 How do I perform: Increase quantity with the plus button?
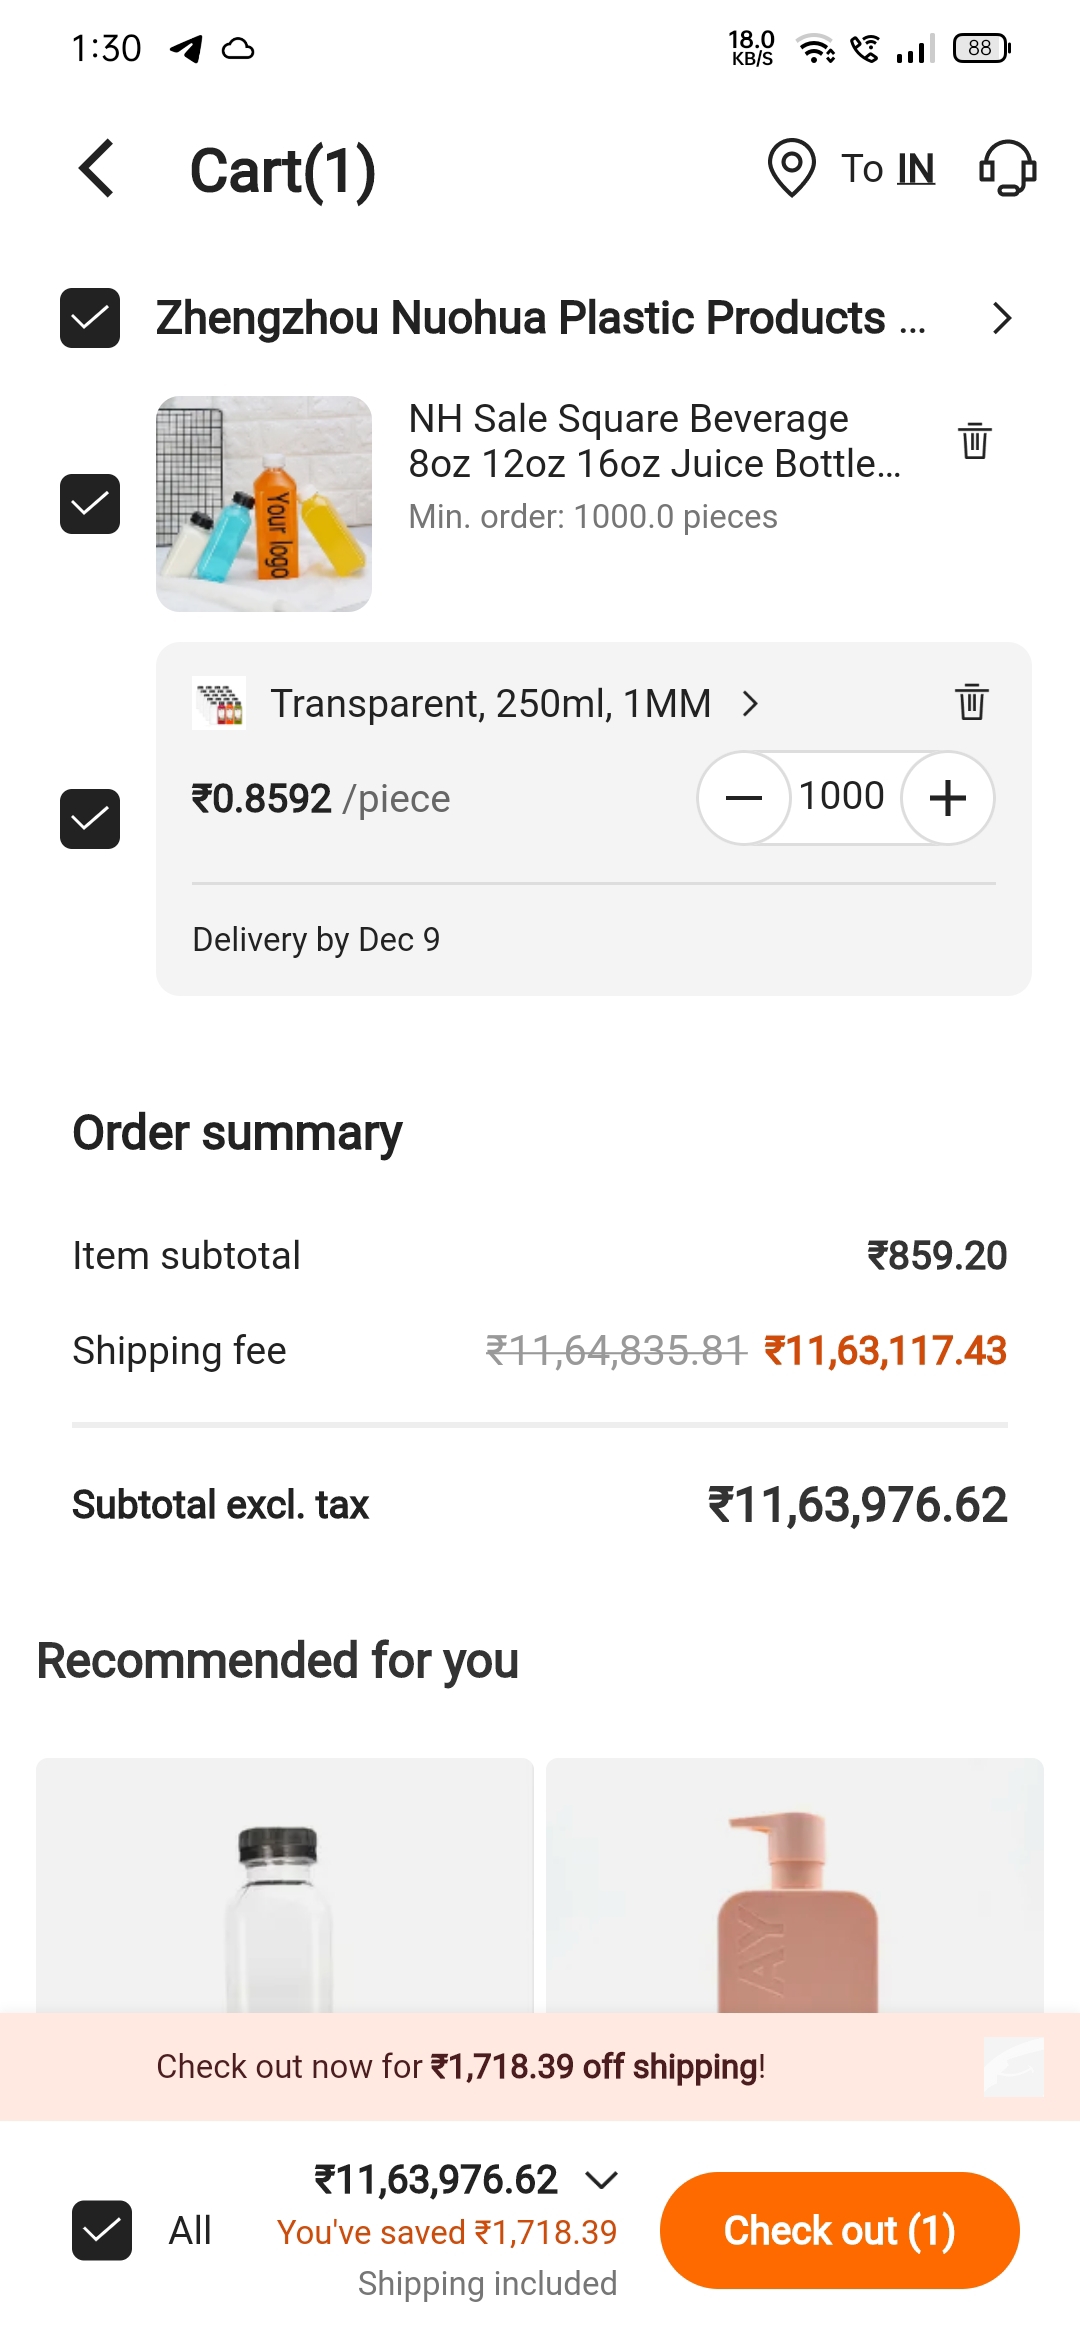pos(947,798)
